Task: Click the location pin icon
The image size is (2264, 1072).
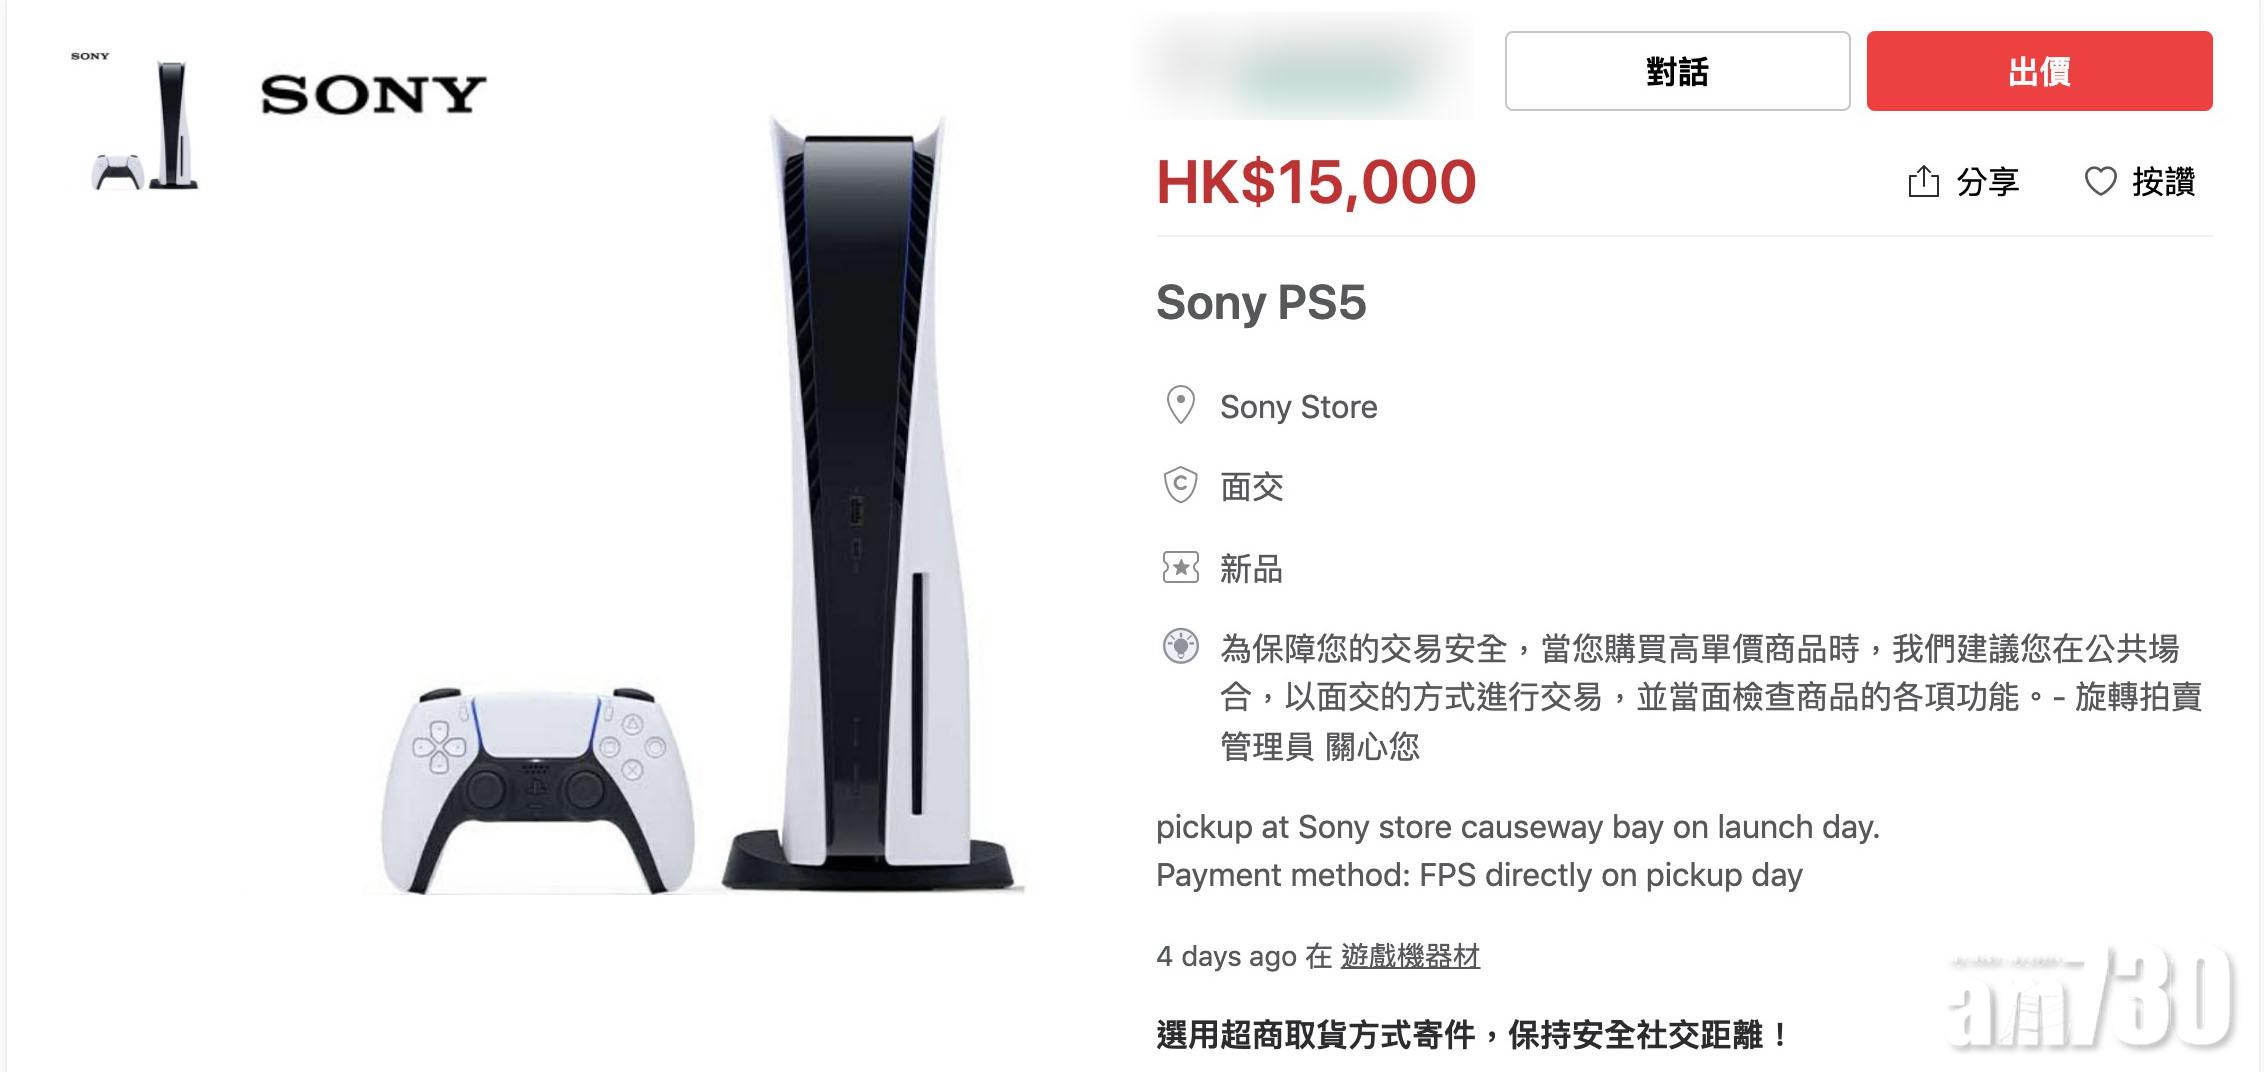Action: (1181, 405)
